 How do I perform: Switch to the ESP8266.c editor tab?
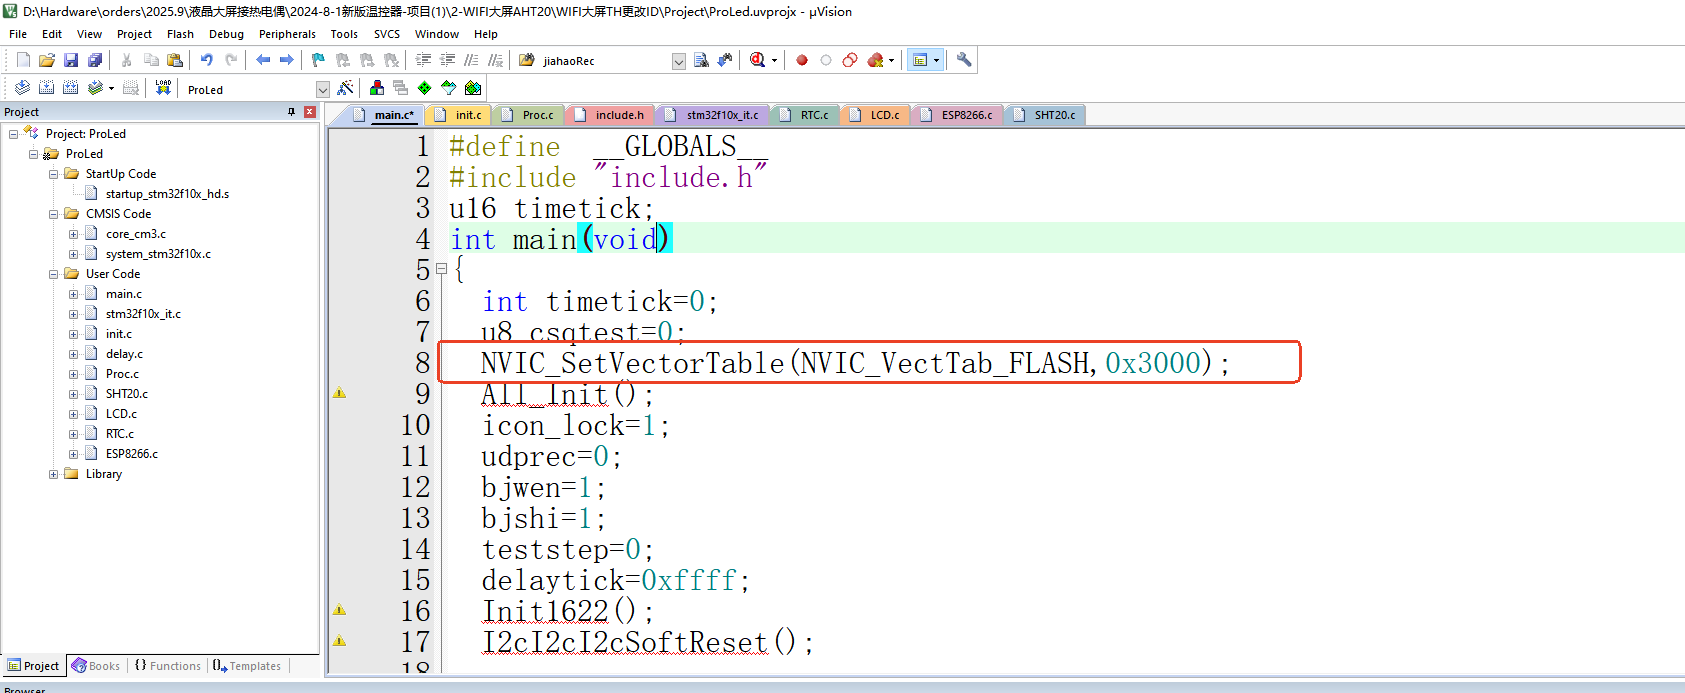coord(956,115)
